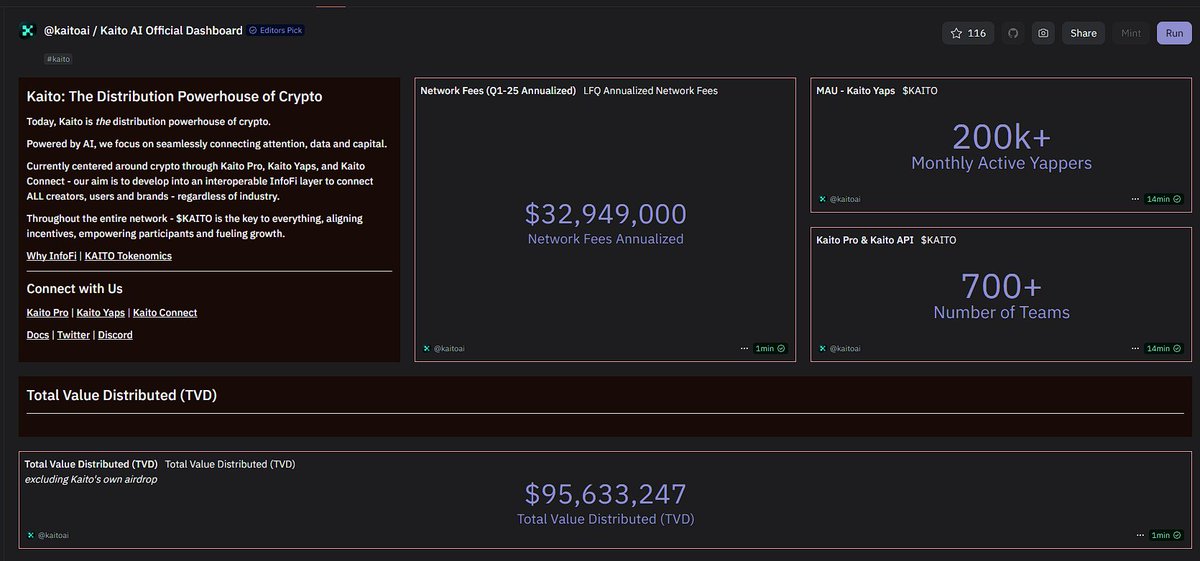Select the #kaito tag
Viewport: 1200px width, 561px height.
(58, 59)
